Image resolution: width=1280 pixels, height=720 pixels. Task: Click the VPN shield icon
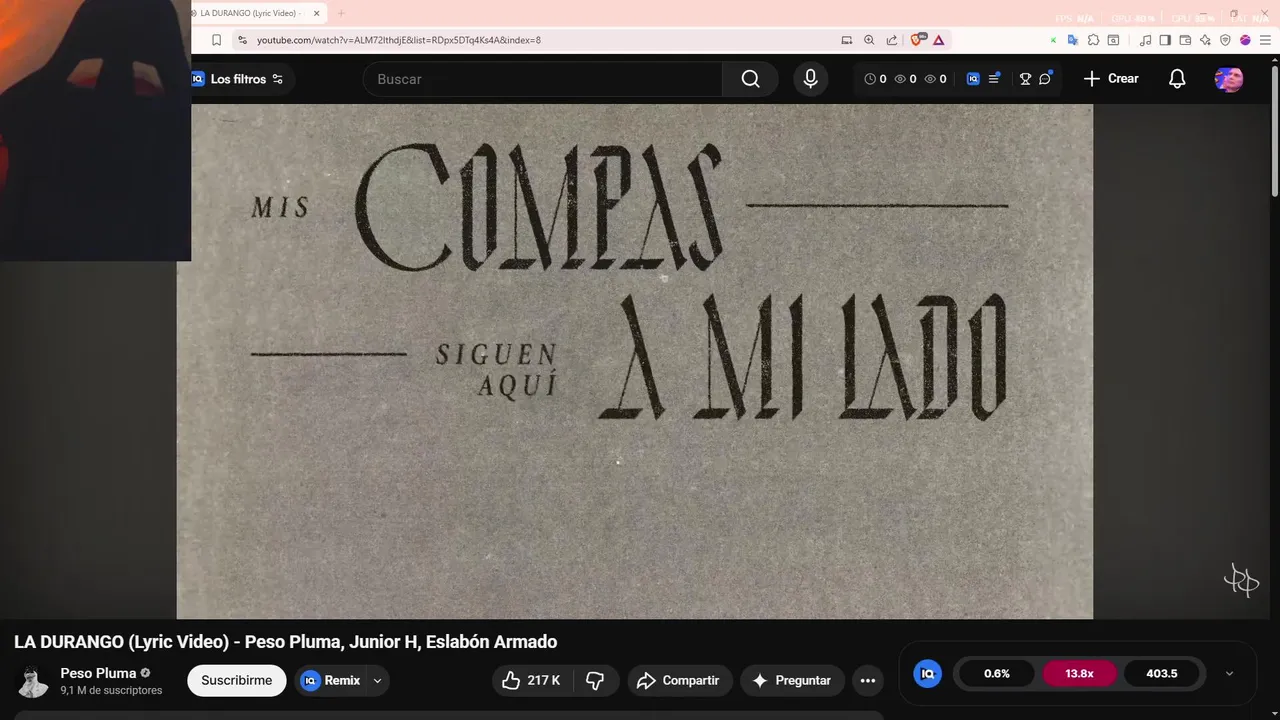1225,40
